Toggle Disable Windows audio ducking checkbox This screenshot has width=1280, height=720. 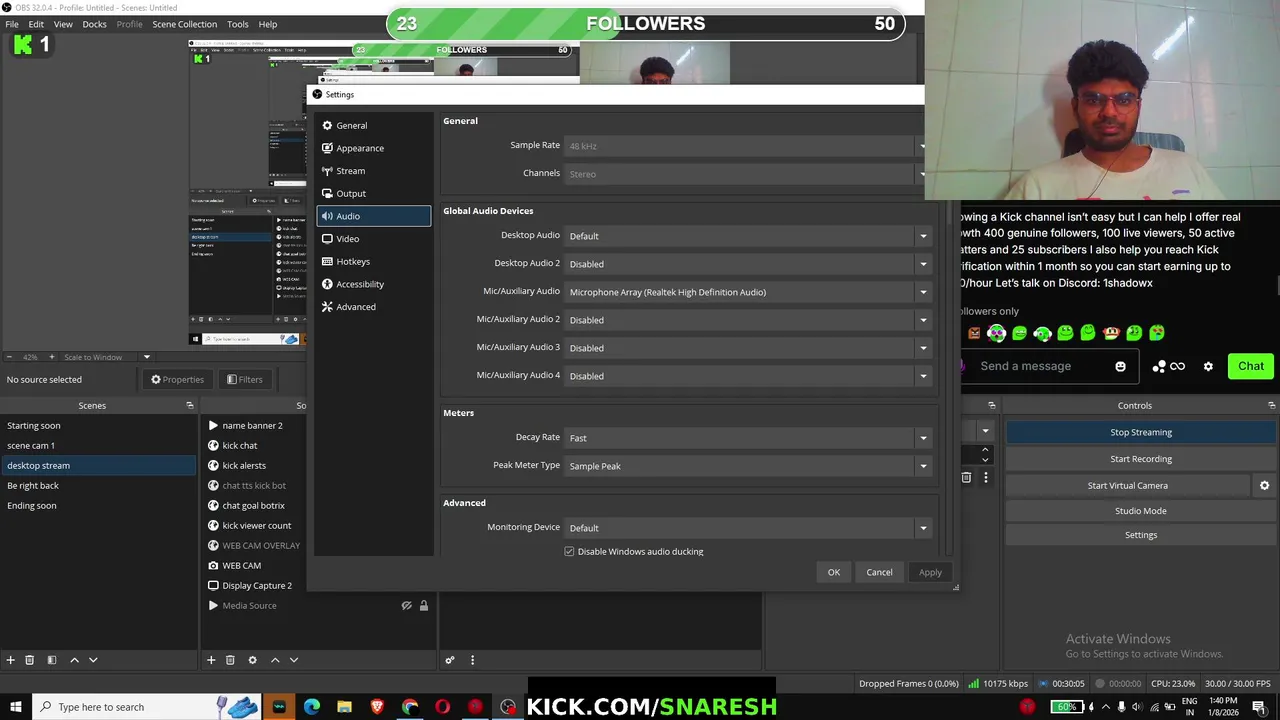tap(569, 551)
